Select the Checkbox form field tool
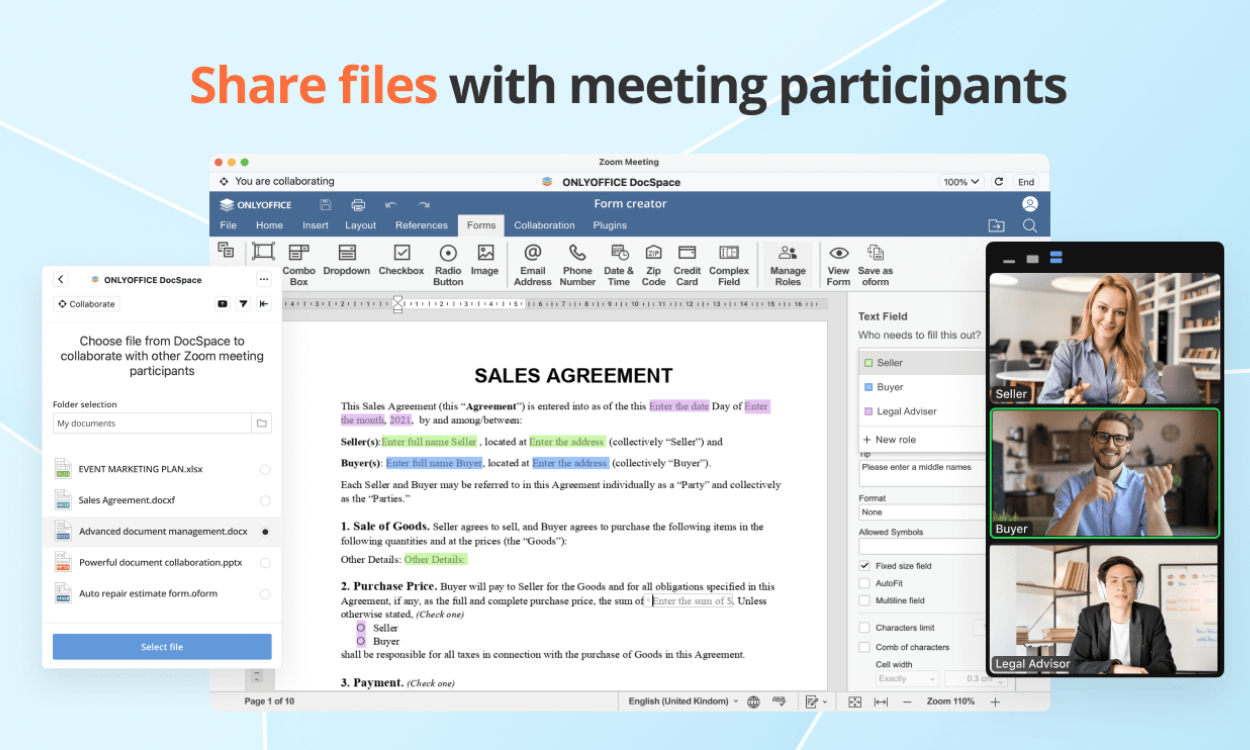This screenshot has height=750, width=1250. [x=401, y=262]
